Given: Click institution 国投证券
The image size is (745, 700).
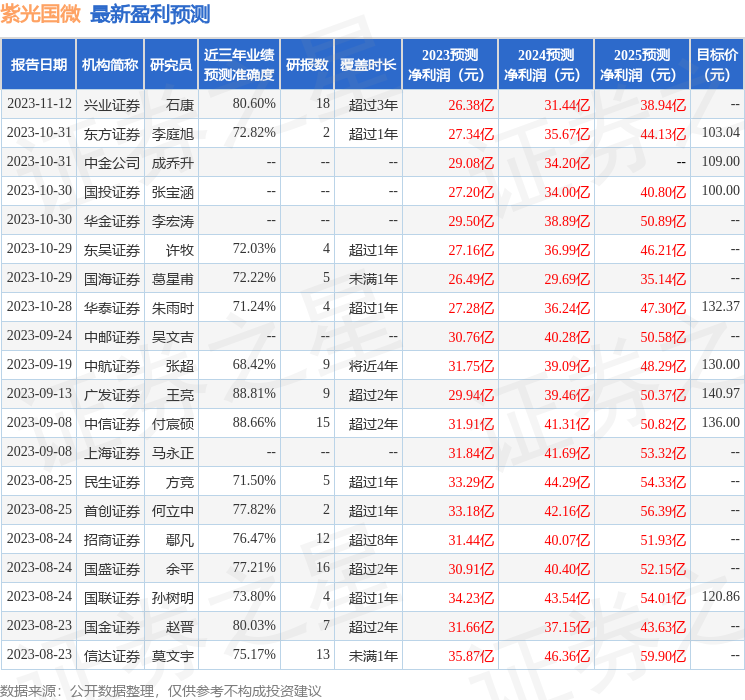Looking at the screenshot, I should coord(112,192).
